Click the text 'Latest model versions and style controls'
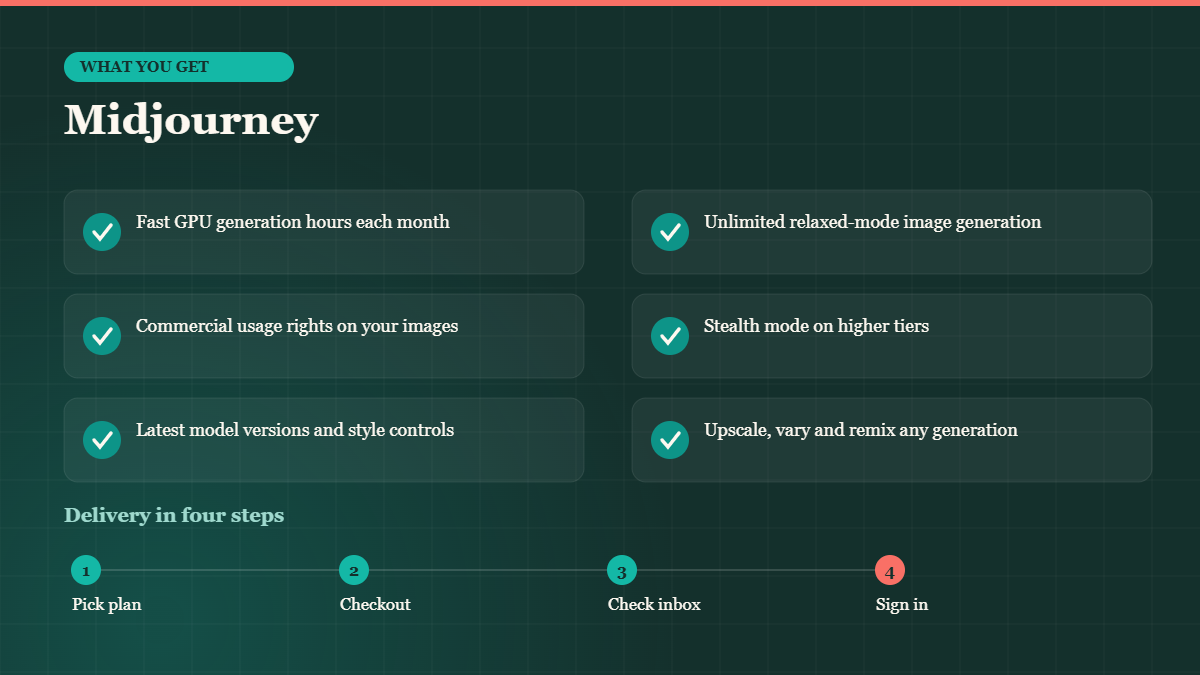The width and height of the screenshot is (1200, 675). tap(295, 430)
